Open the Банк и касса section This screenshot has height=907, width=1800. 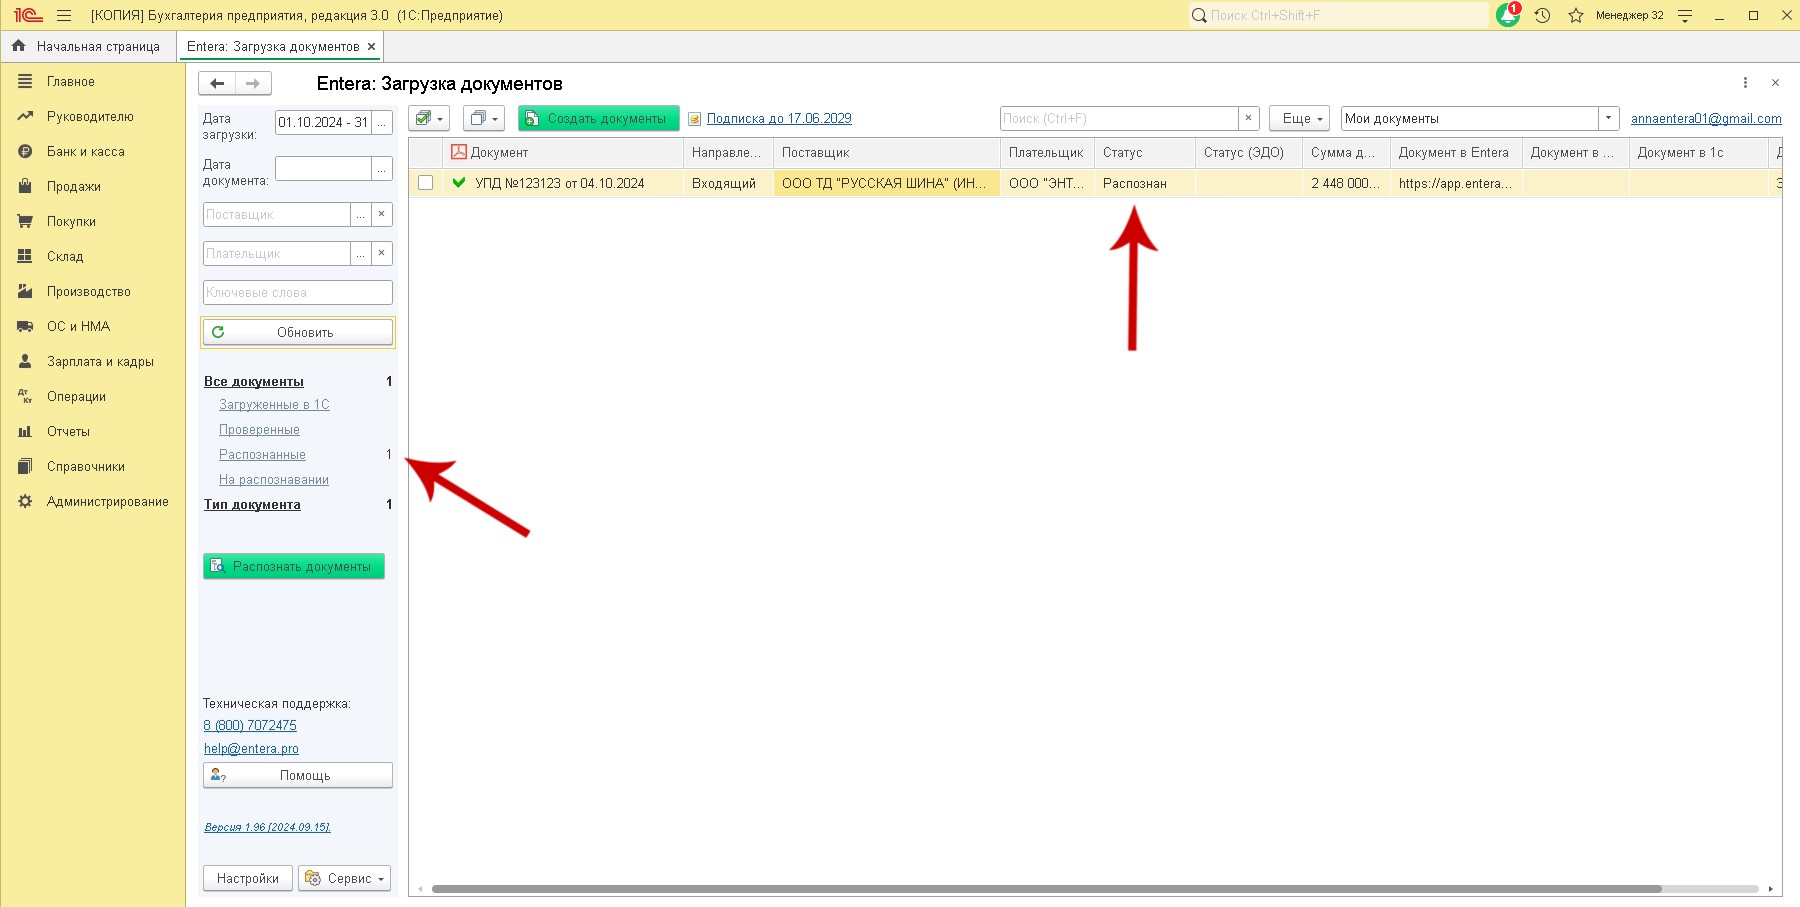coord(85,151)
